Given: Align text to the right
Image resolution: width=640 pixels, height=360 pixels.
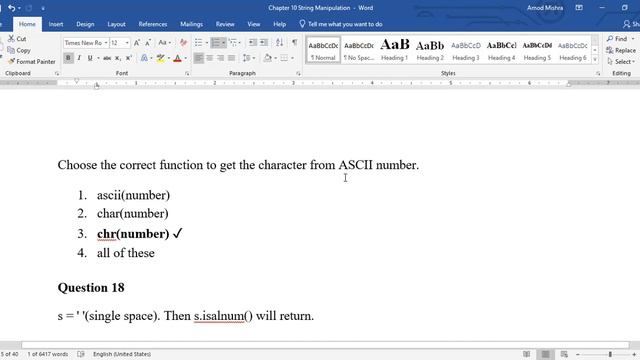Looking at the screenshot, I should (220, 58).
